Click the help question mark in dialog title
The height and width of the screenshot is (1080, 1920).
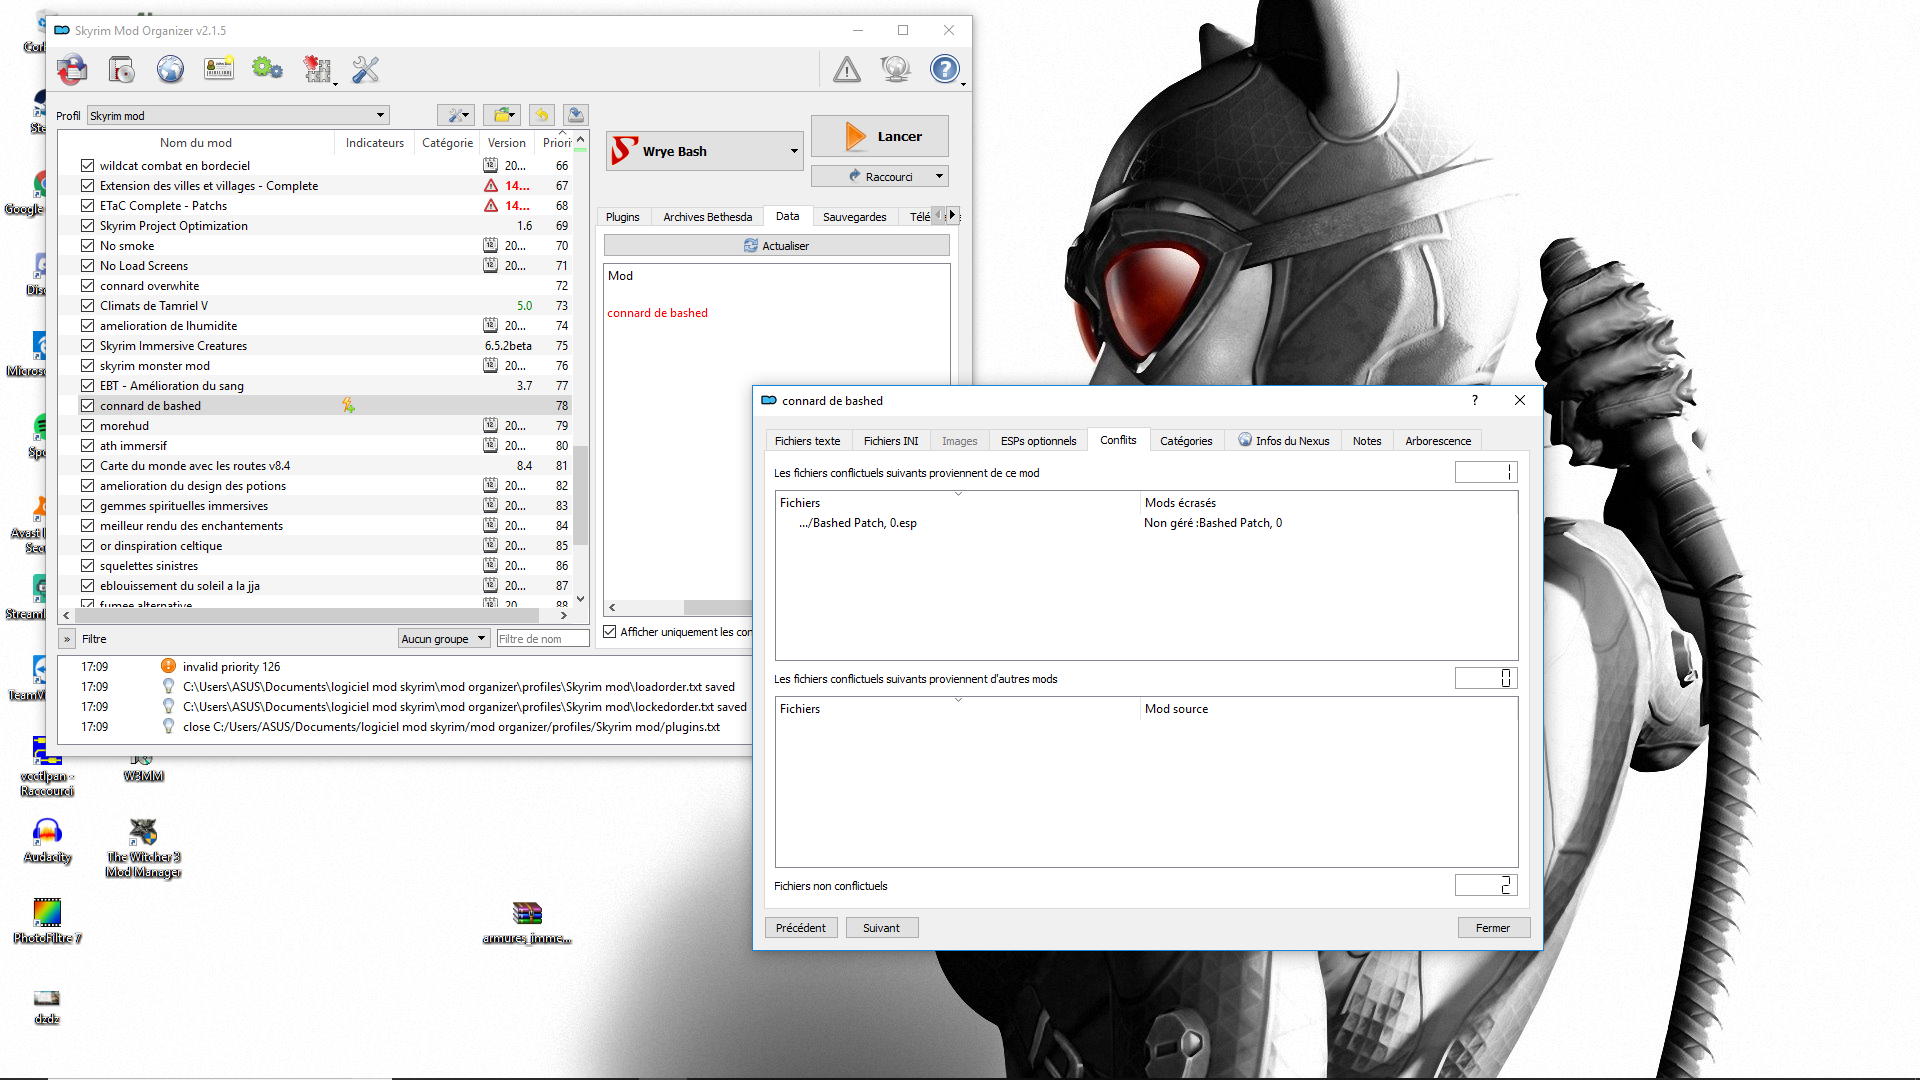[1474, 400]
